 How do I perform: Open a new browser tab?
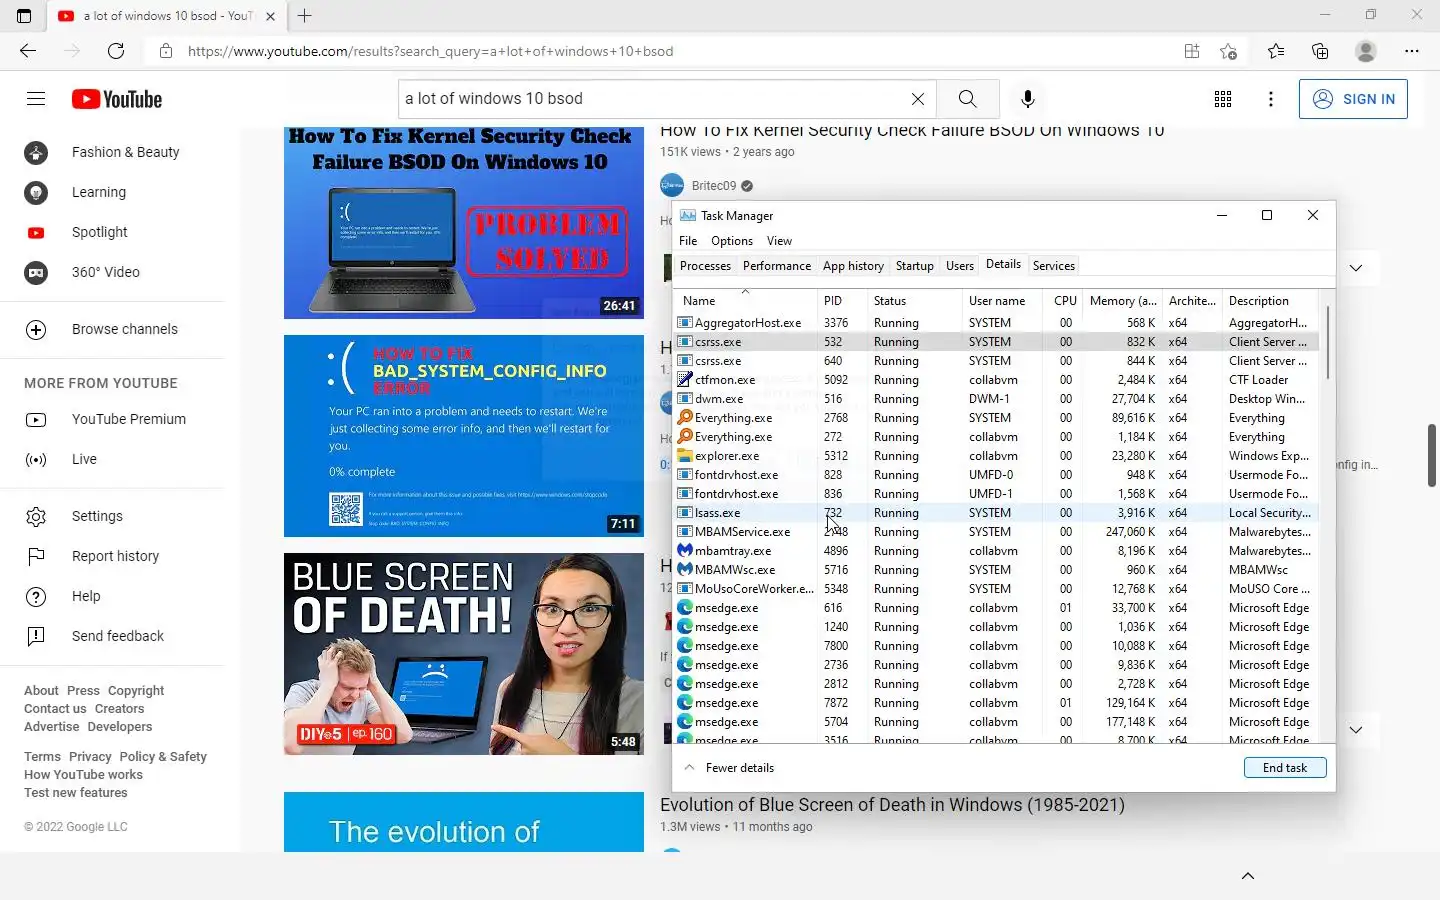[x=305, y=16]
